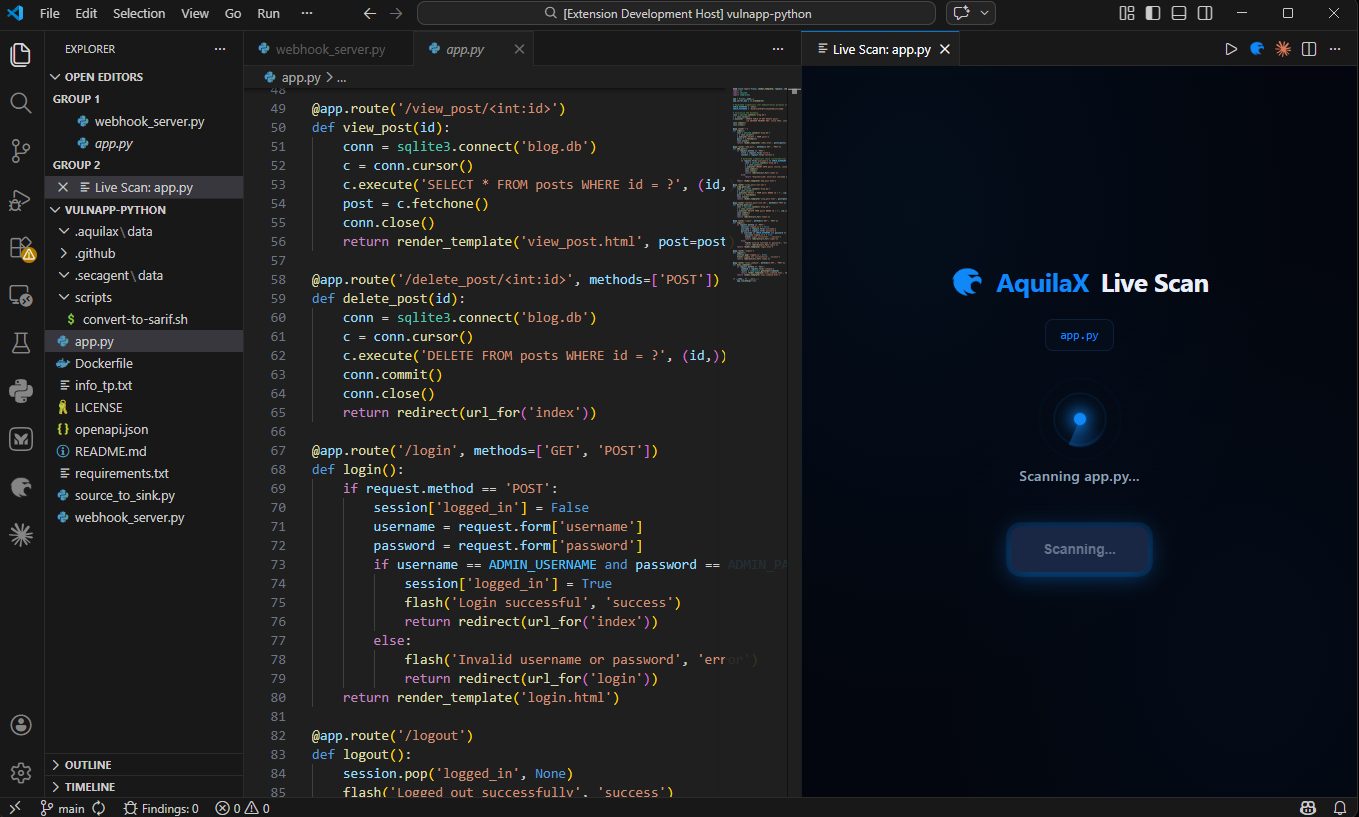Toggle the bottom panel visibility
The height and width of the screenshot is (817, 1359).
[1179, 13]
